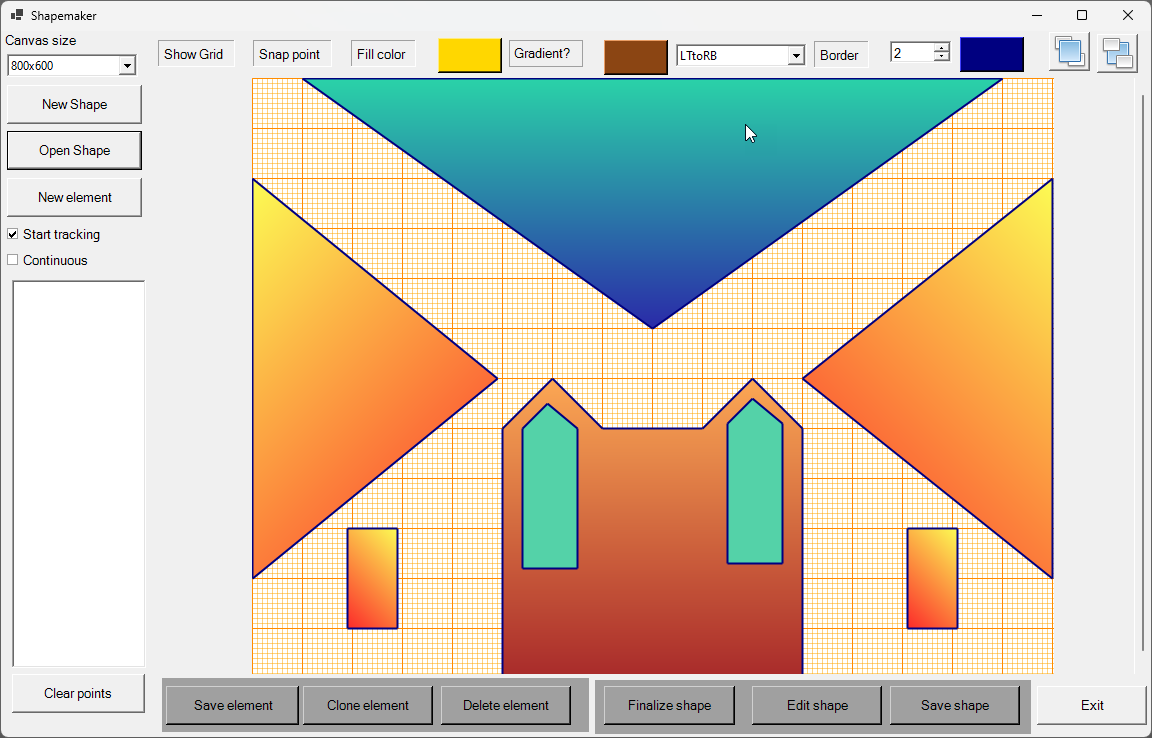The image size is (1152, 738).
Task: Open an existing shape
Action: 74,150
